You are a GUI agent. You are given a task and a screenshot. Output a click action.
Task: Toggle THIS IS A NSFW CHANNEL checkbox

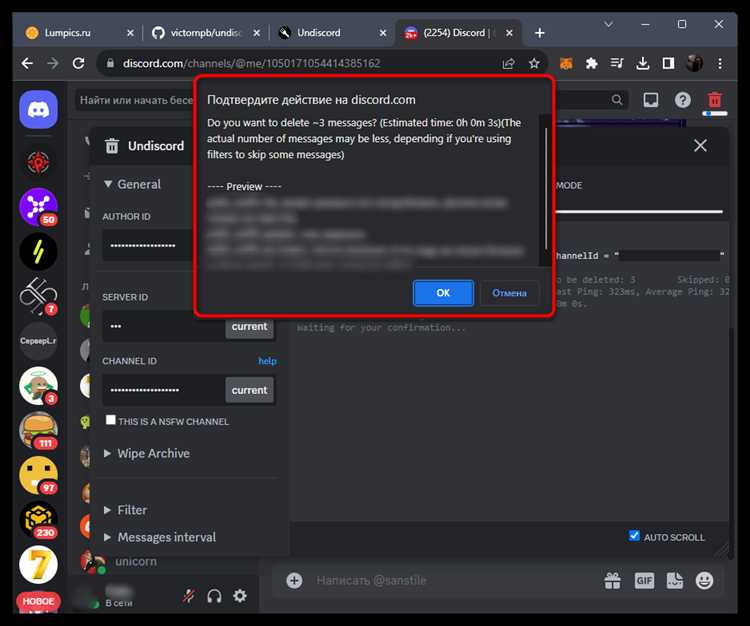pyautogui.click(x=110, y=420)
